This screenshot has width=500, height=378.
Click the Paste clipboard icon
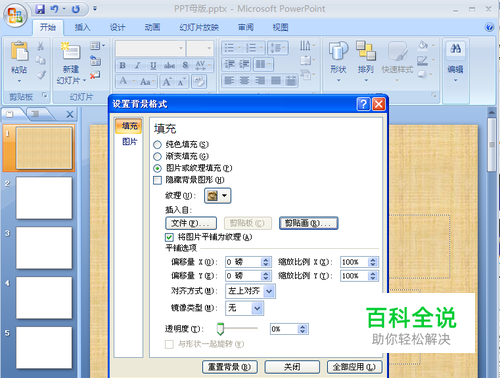(19, 51)
